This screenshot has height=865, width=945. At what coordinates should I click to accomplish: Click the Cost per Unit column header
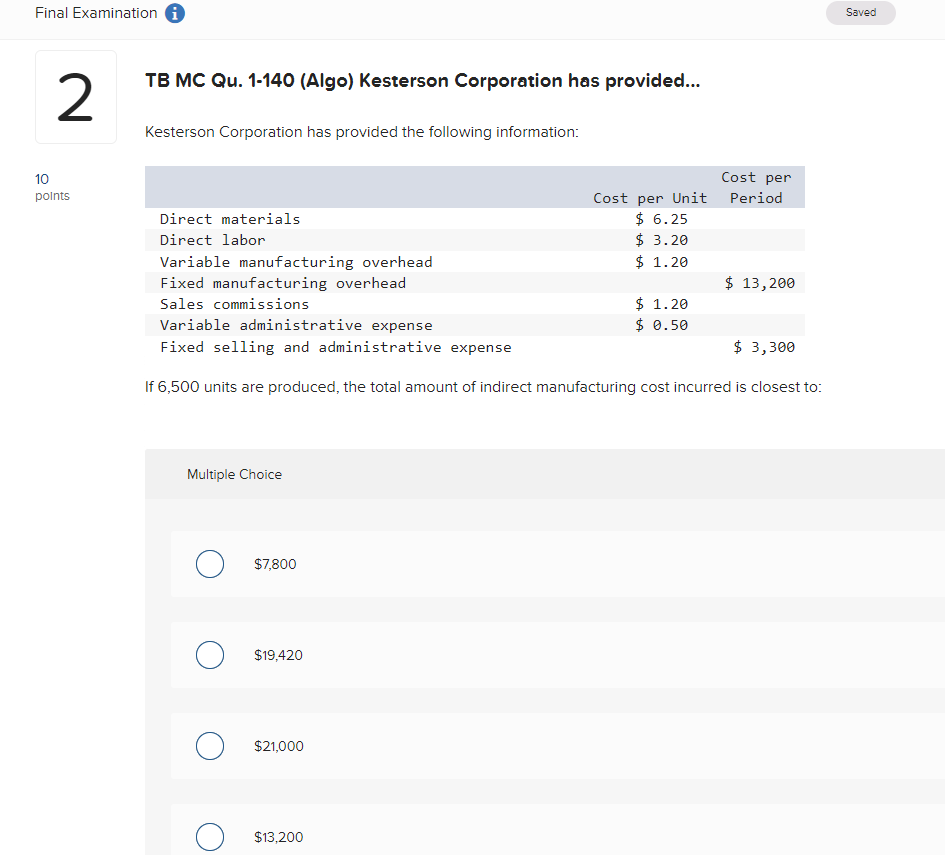click(649, 198)
